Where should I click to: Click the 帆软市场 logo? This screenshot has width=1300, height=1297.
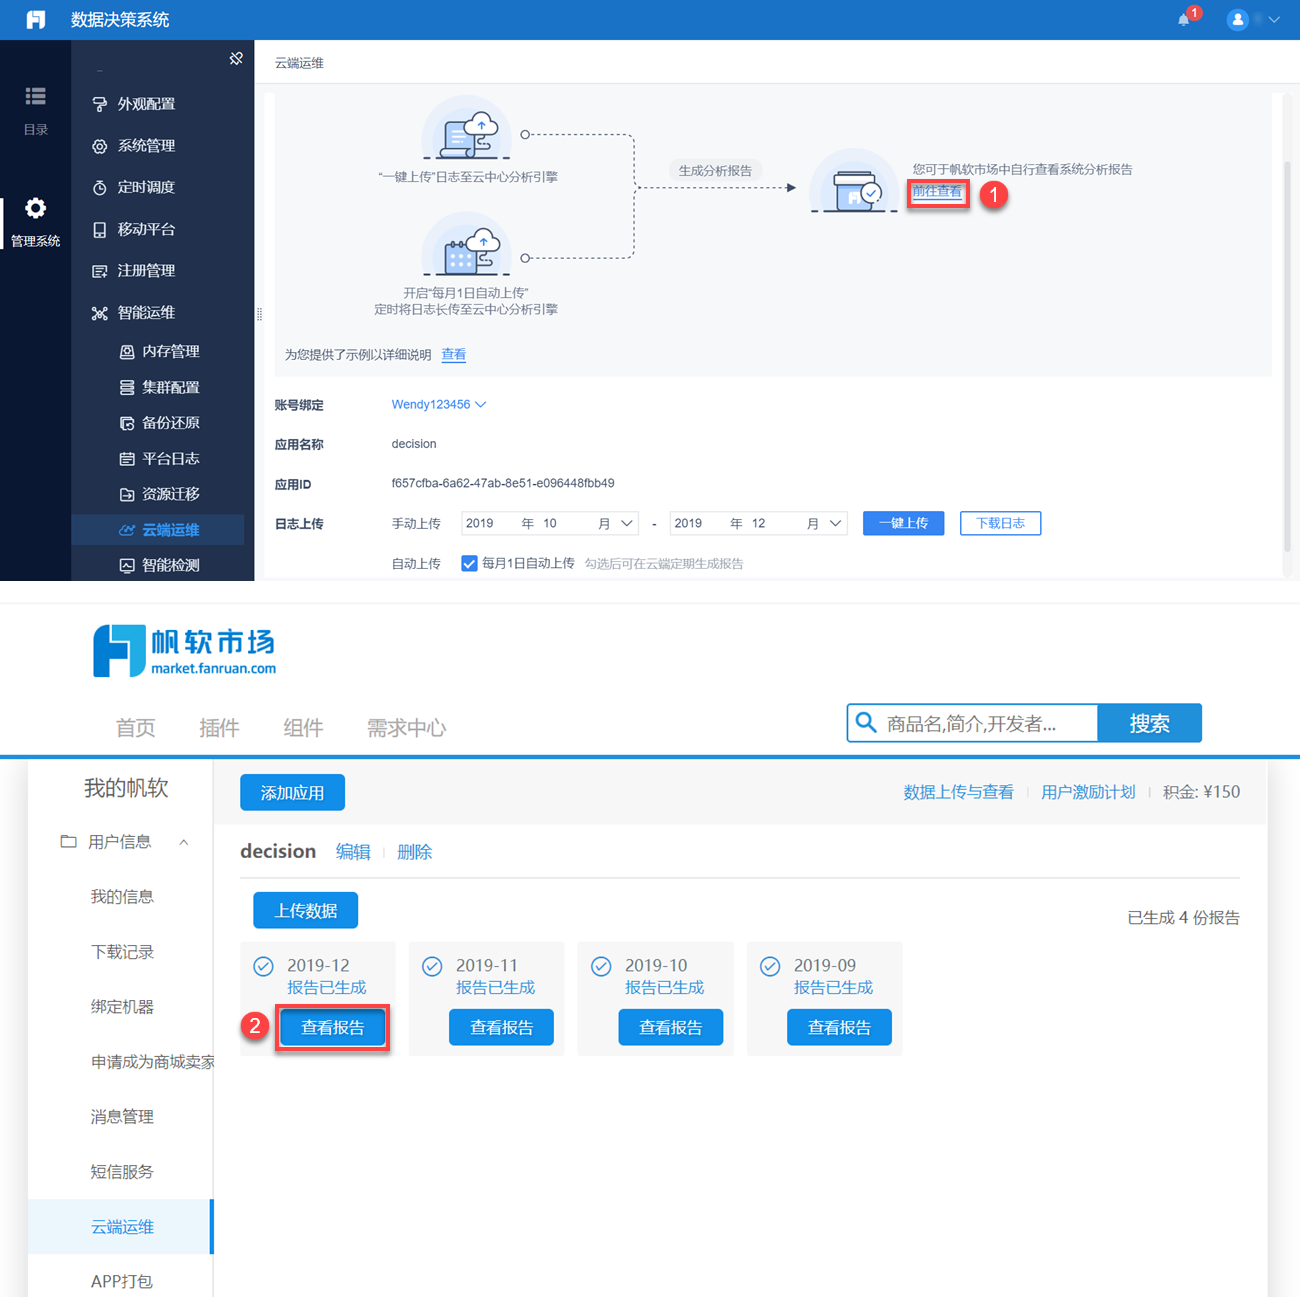[185, 651]
